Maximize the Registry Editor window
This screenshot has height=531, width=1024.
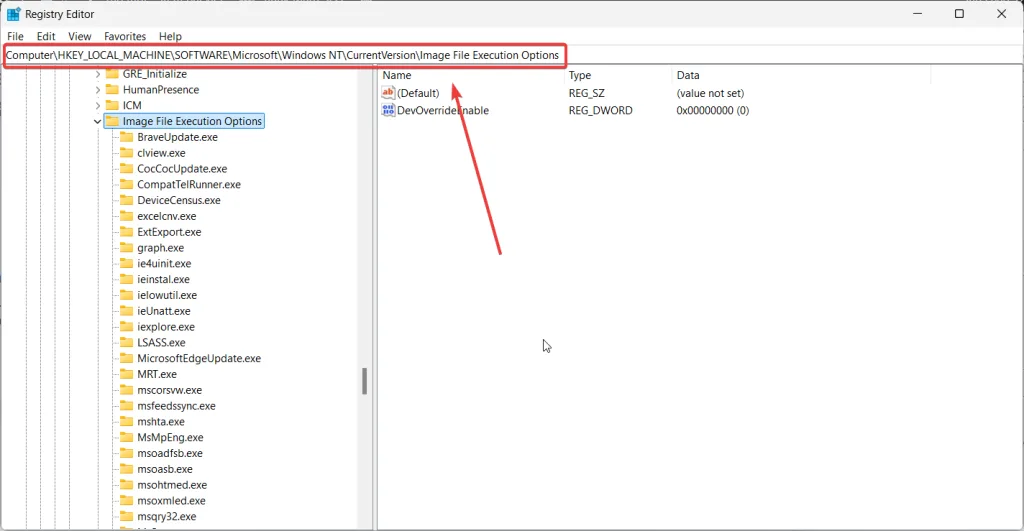pos(959,14)
